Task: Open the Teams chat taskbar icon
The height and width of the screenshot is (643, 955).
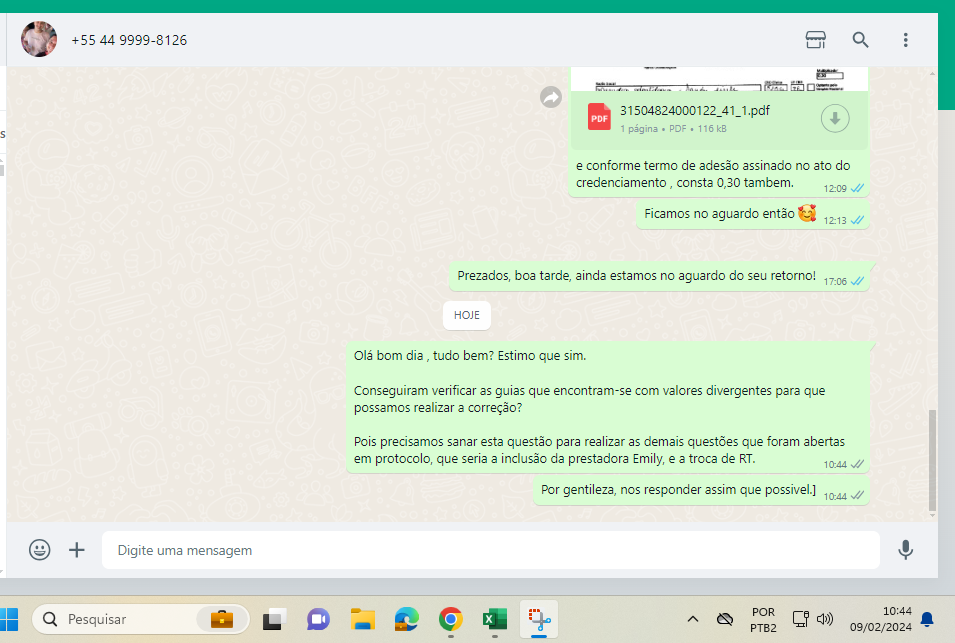Action: (319, 619)
